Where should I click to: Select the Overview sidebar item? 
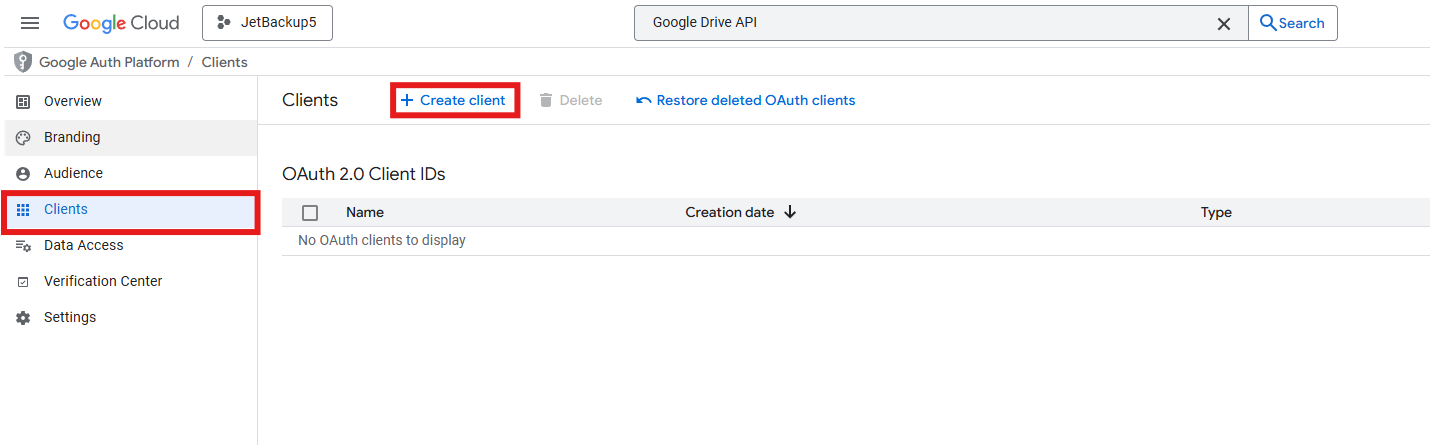coord(73,101)
